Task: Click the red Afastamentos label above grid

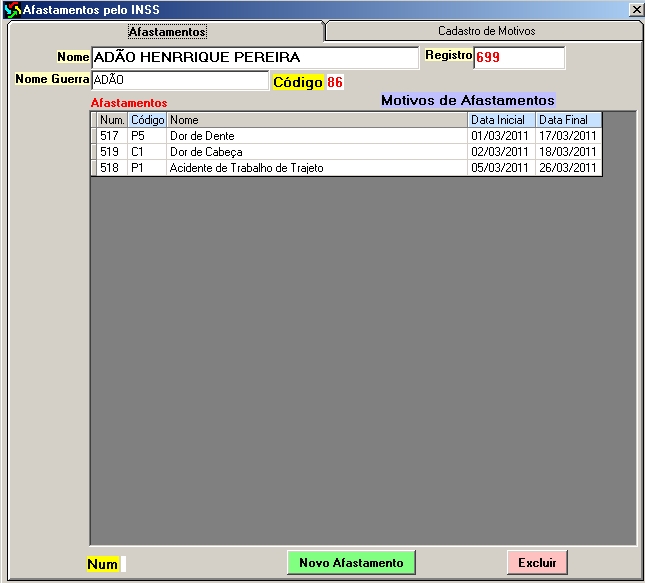Action: [x=129, y=103]
